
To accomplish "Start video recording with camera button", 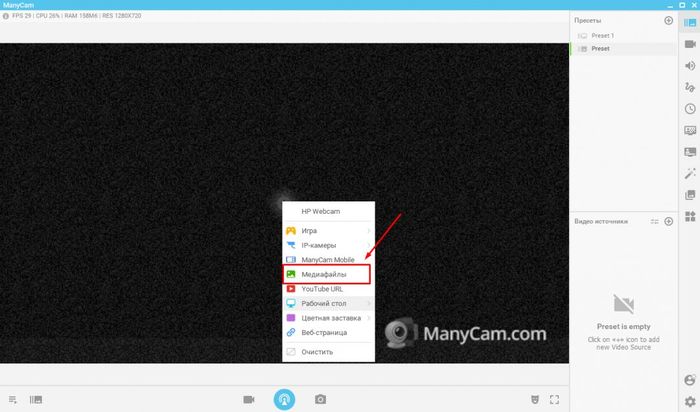I will pos(249,399).
